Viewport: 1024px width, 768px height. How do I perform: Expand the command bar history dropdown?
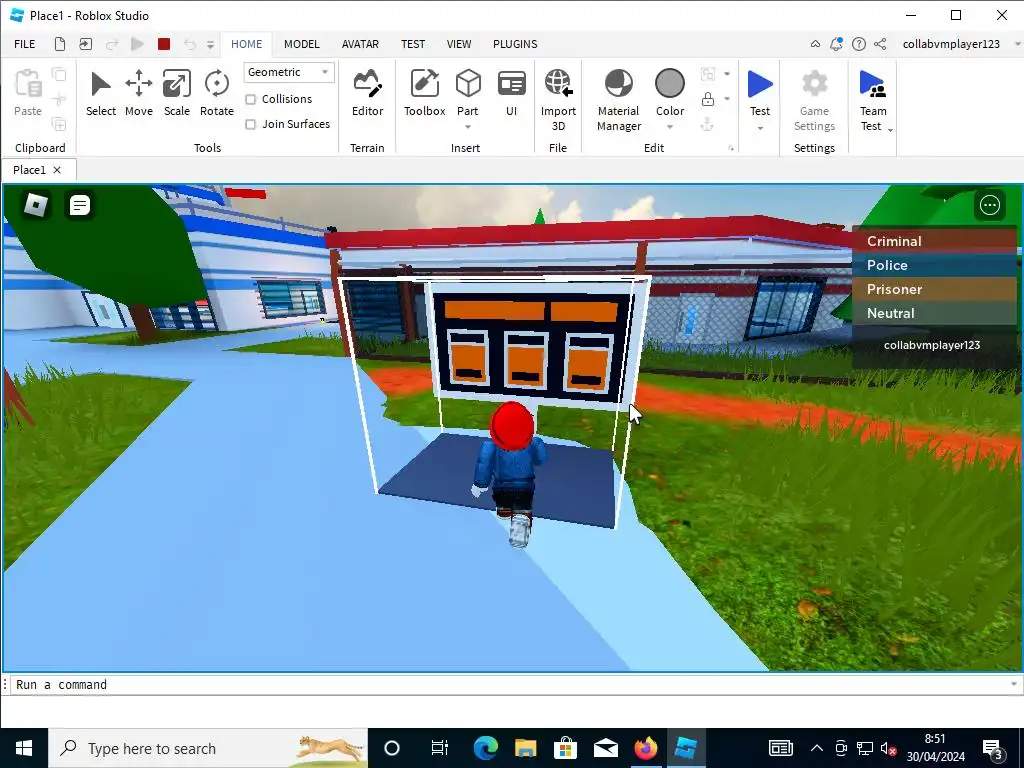(1014, 684)
